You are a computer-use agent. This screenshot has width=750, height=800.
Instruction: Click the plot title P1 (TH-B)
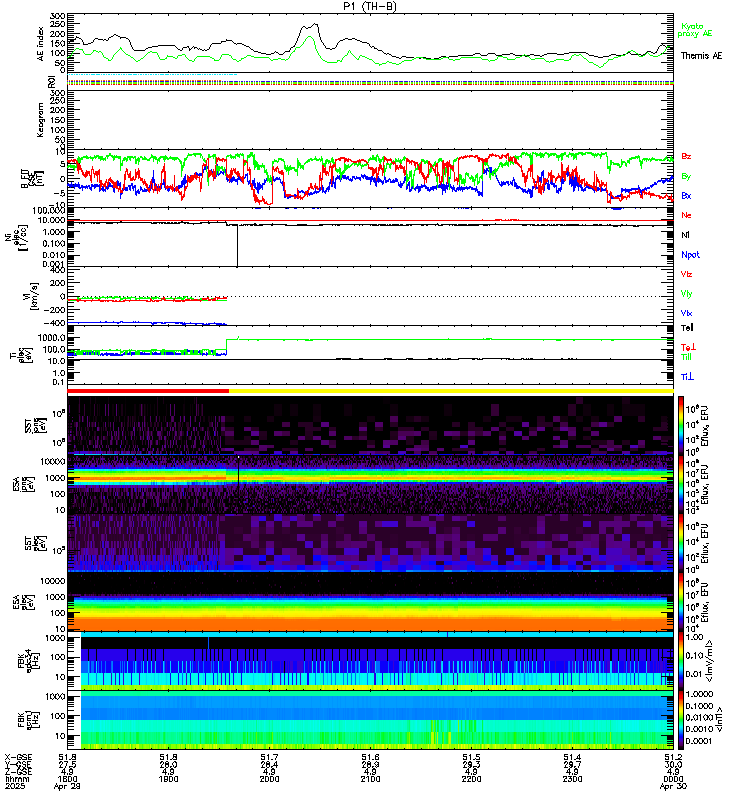click(369, 6)
